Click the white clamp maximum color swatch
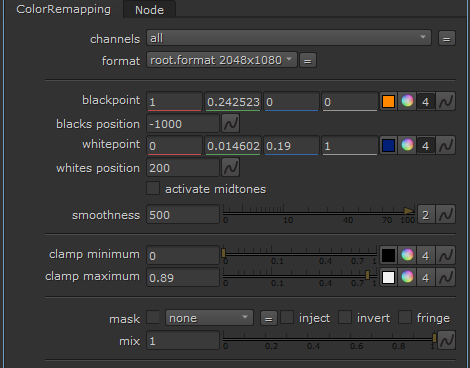470x368 pixels. coord(388,277)
